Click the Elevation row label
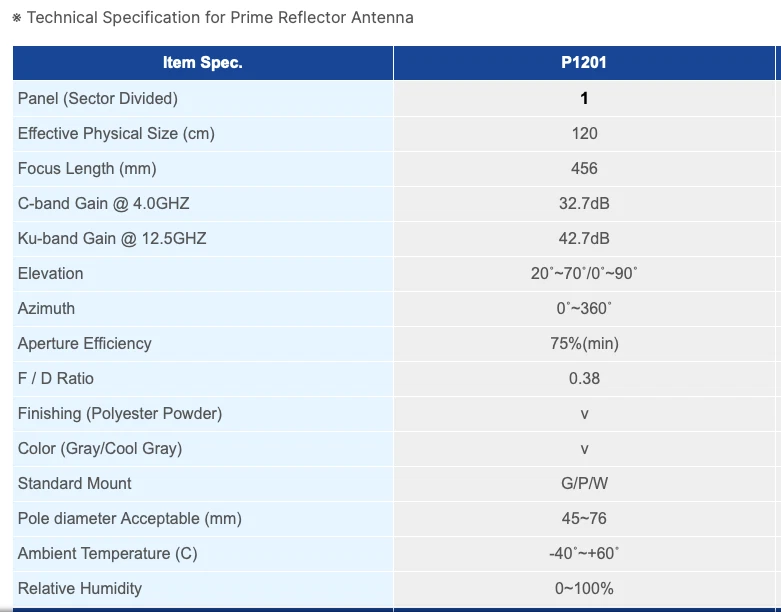 click(51, 273)
